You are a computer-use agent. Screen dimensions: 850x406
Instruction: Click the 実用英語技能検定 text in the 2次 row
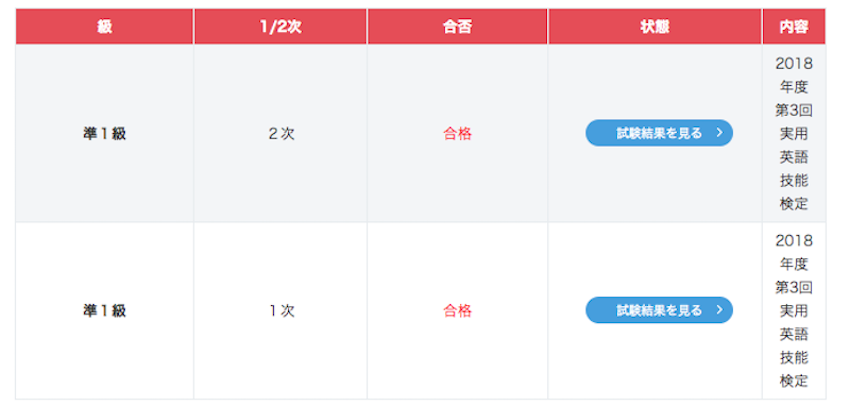click(x=793, y=168)
